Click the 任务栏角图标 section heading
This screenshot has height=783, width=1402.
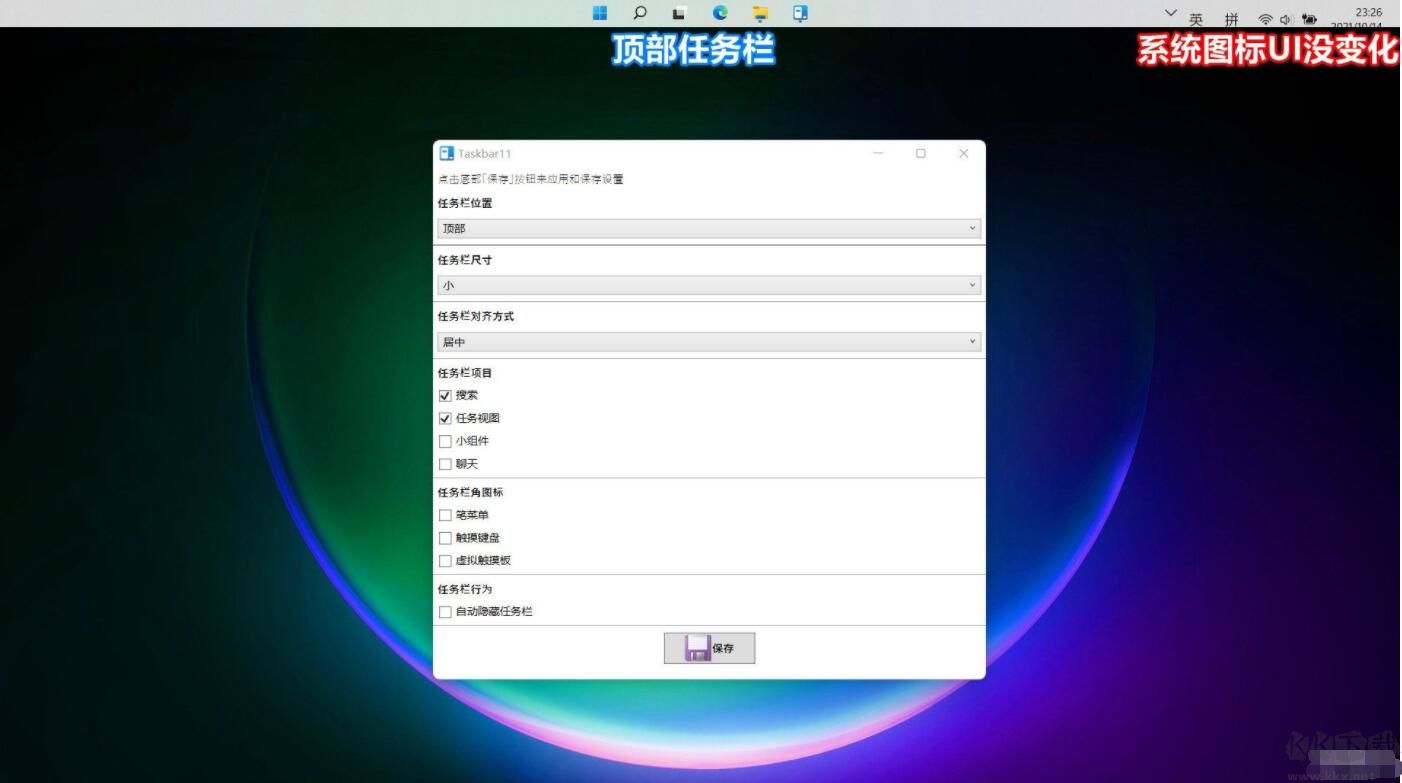tap(470, 492)
